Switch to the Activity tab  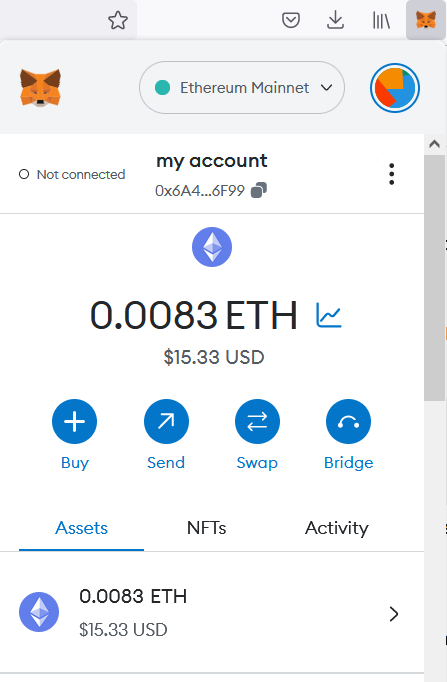(337, 528)
